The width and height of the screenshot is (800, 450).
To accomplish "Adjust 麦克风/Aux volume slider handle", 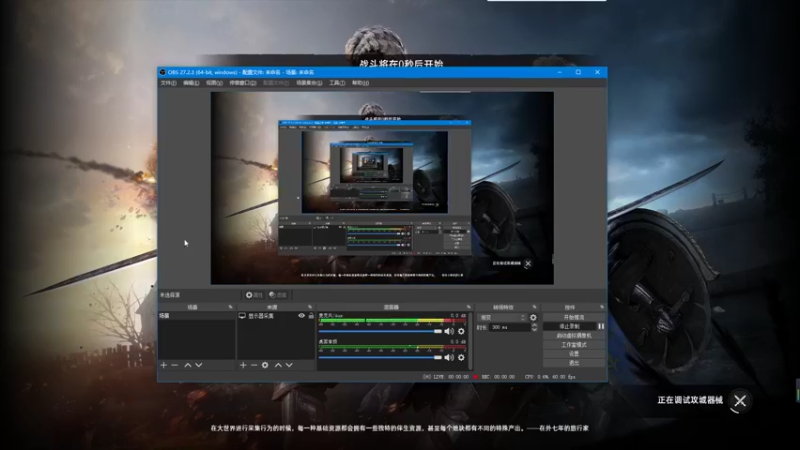I will 438,331.
